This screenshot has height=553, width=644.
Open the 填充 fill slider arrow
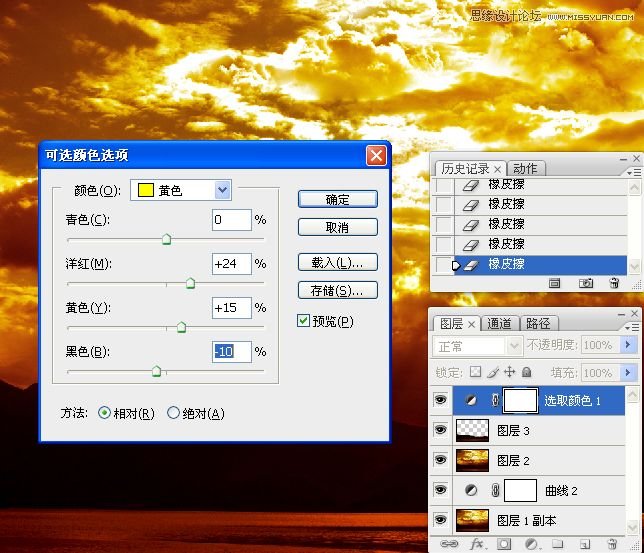(628, 372)
